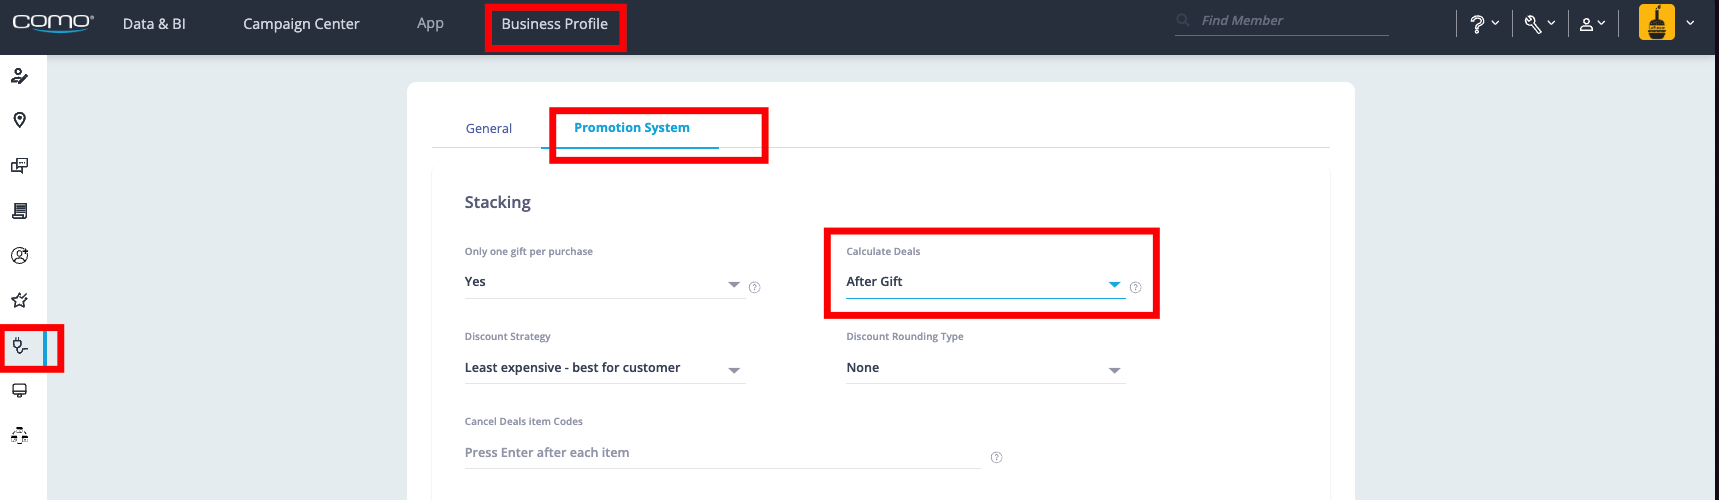The image size is (1719, 500).
Task: Open the help question mark menu
Action: point(1483,24)
